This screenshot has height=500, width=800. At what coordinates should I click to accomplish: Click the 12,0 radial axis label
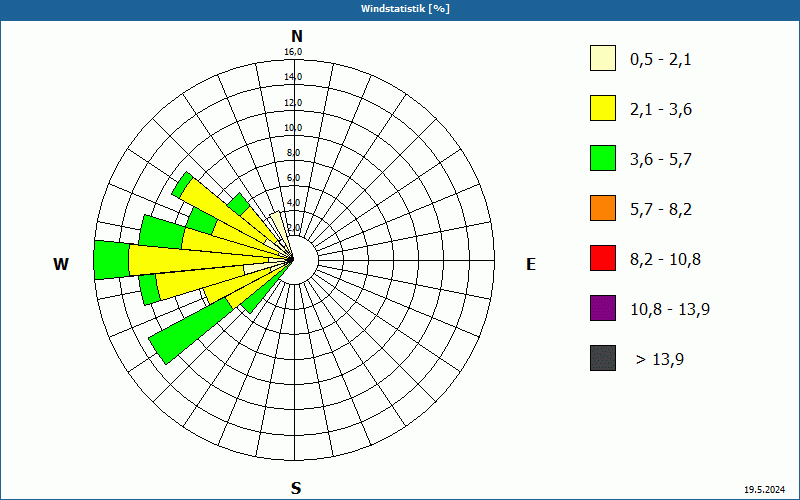293,103
